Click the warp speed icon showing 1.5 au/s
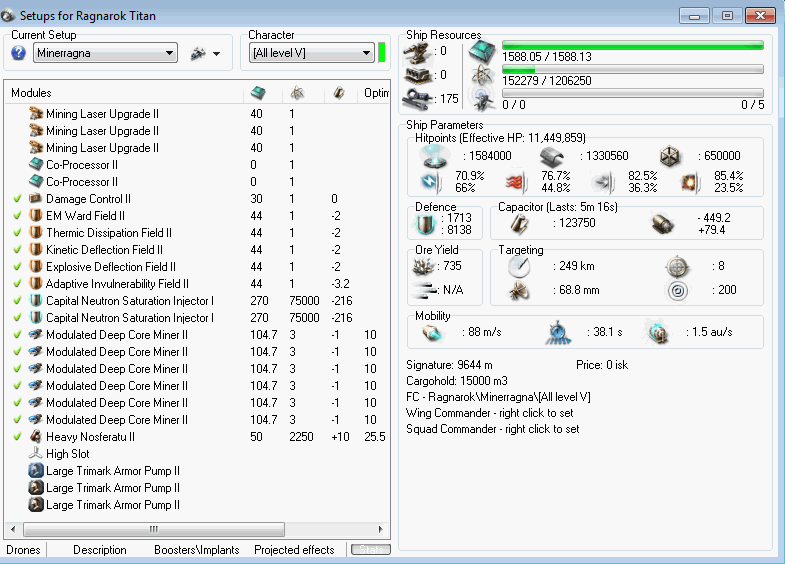785x564 pixels. [657, 333]
